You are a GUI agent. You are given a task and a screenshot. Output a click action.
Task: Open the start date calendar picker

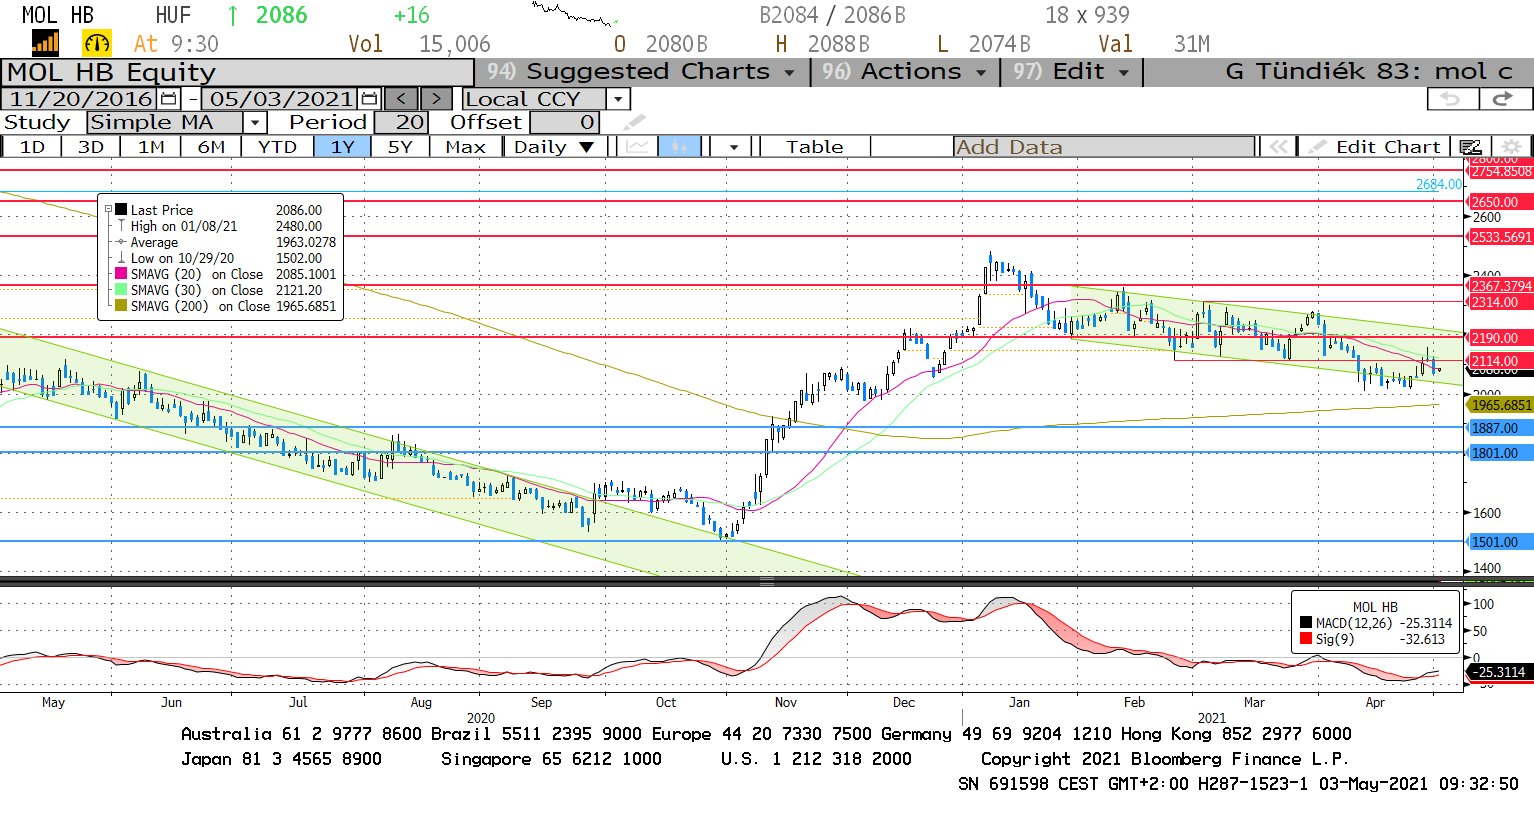(x=168, y=99)
